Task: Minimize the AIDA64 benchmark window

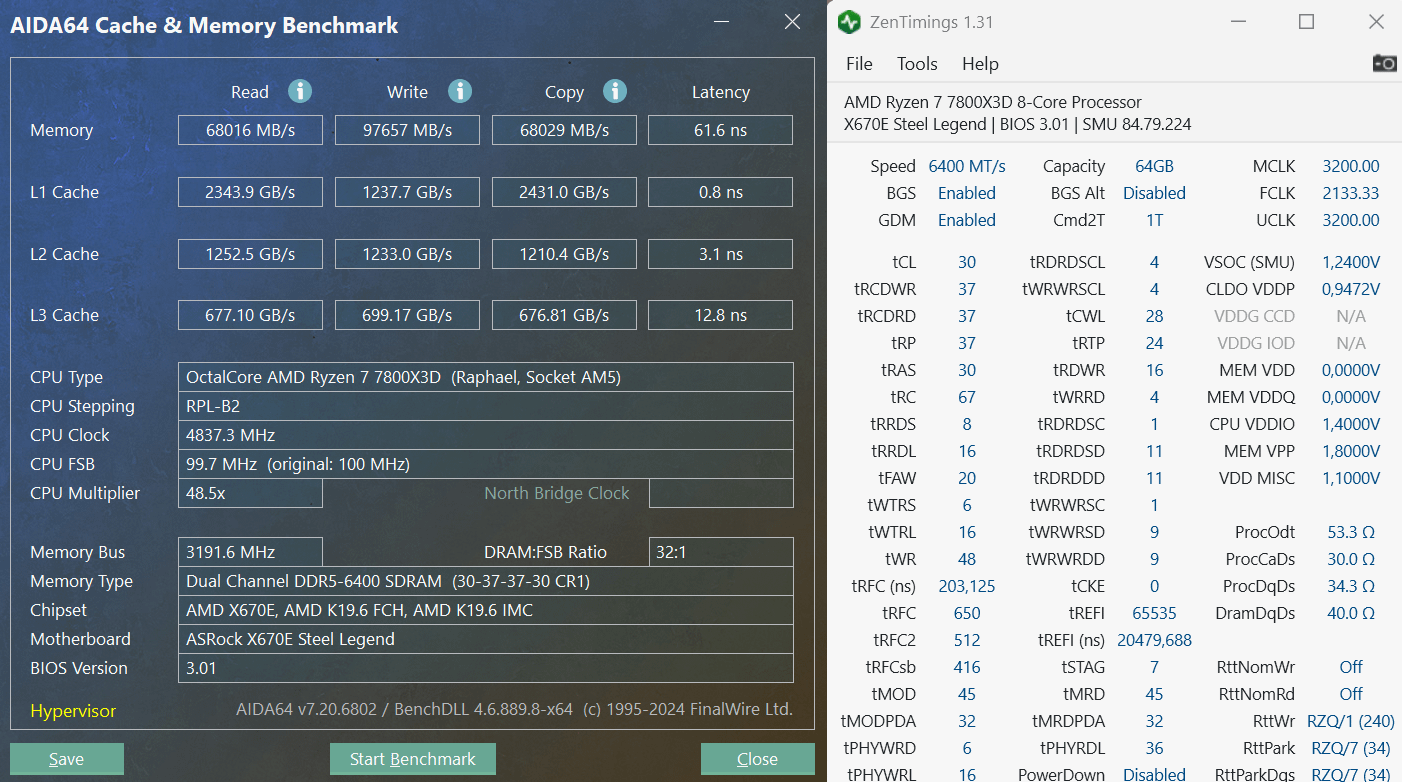Action: click(x=722, y=22)
